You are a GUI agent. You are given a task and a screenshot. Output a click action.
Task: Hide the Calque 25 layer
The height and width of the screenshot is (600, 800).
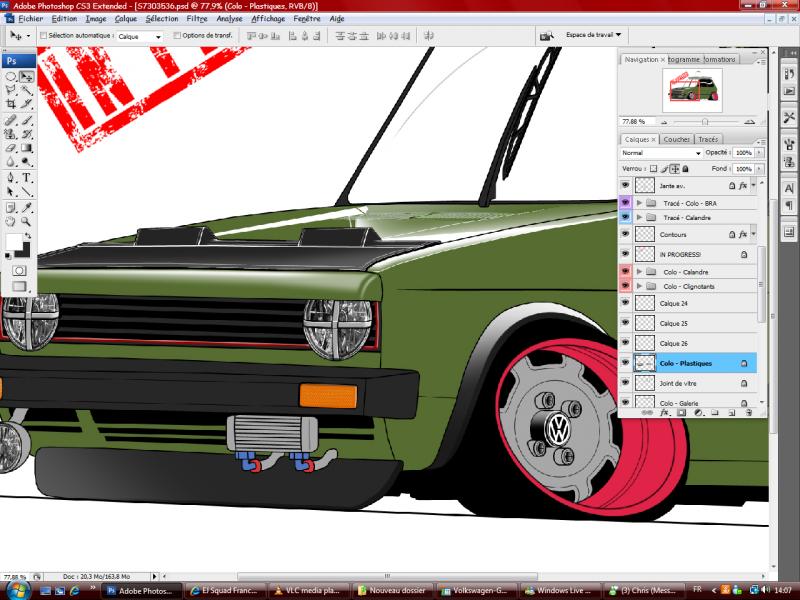[626, 323]
